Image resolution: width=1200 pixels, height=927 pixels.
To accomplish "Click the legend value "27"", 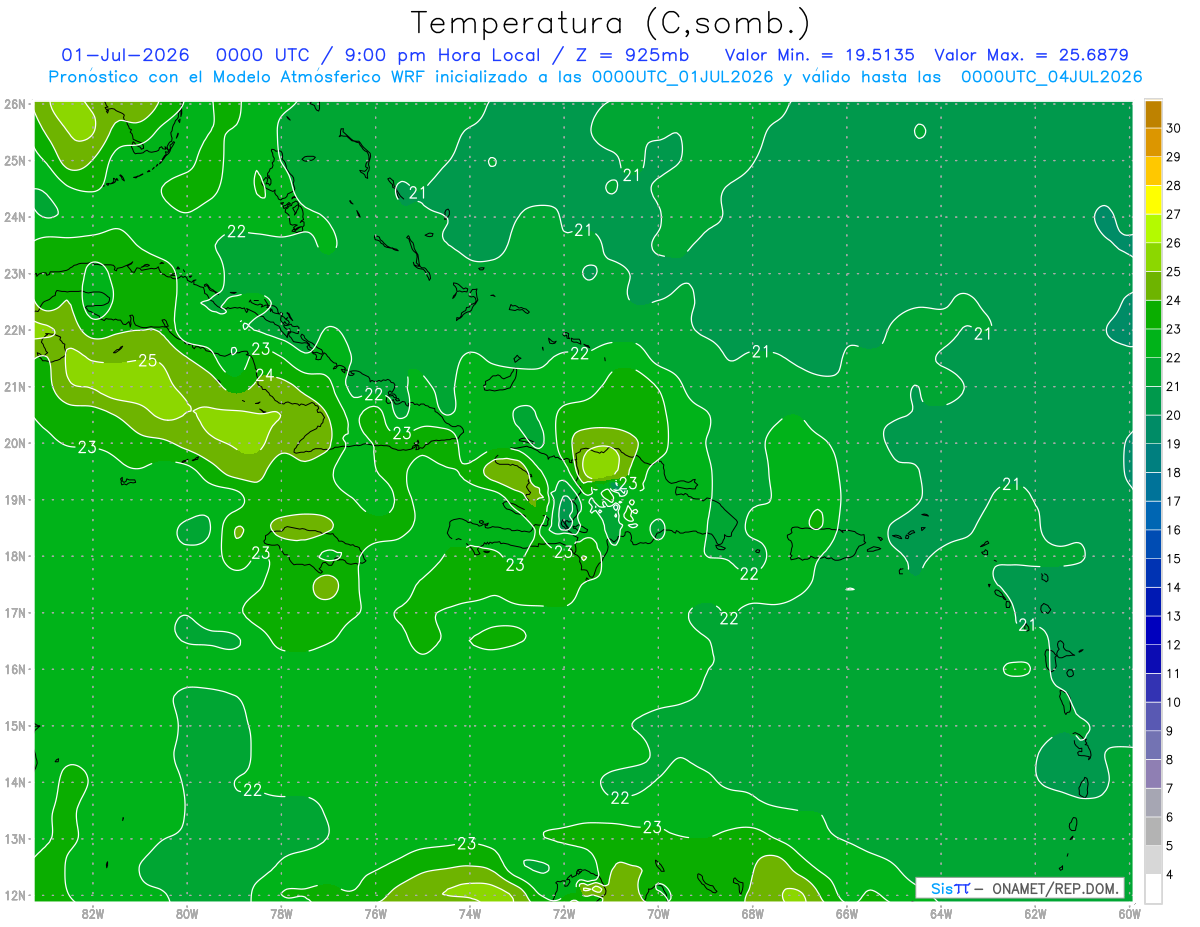I will [x=1173, y=214].
